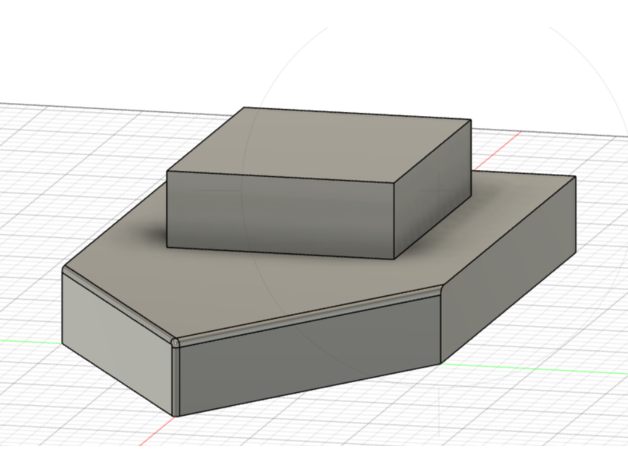Select the base's front corner vertical edge
This screenshot has width=628, height=472.
pos(175,380)
